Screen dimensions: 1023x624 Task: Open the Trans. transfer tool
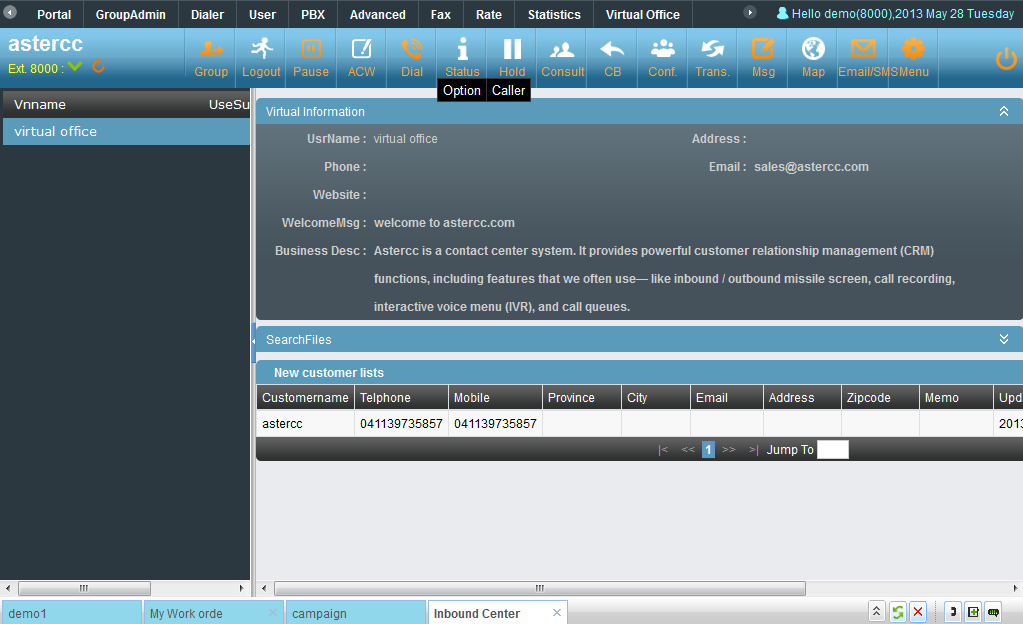coord(712,57)
